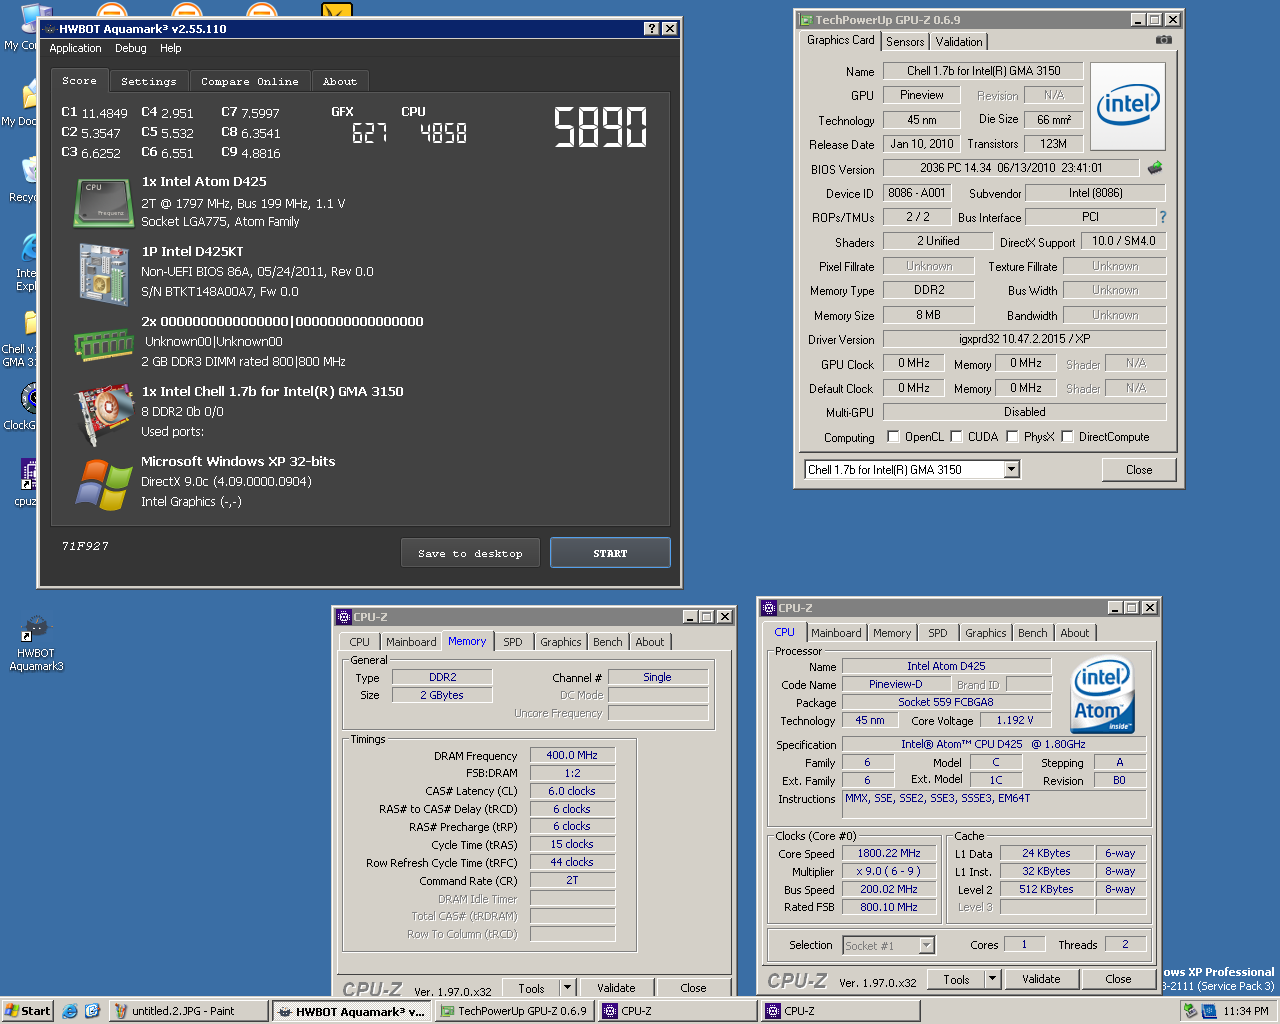This screenshot has height=1024, width=1280.
Task: Click Close button in CPU-Z CPU window
Action: click(1118, 979)
